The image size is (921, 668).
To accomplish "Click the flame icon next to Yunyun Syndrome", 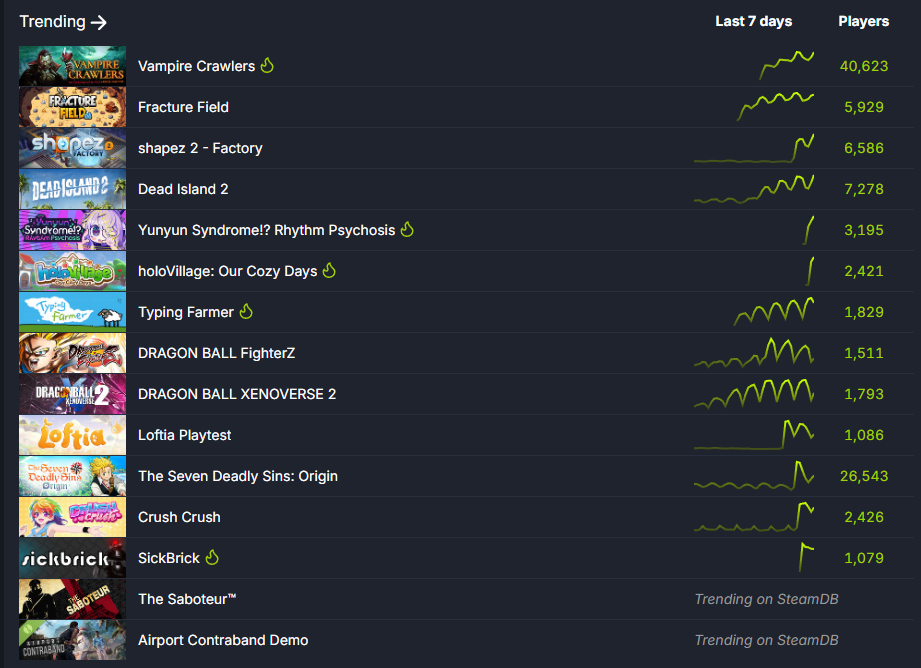I will pos(407,229).
